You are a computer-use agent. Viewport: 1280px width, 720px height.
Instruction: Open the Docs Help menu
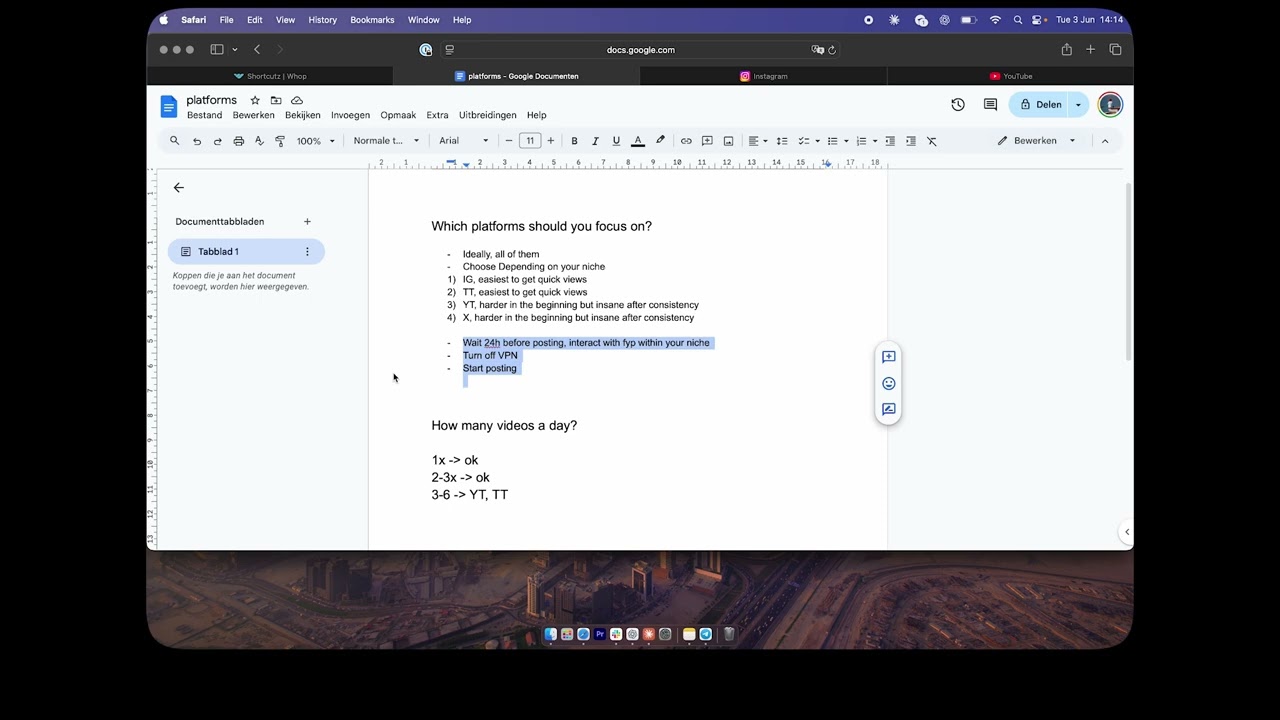536,115
